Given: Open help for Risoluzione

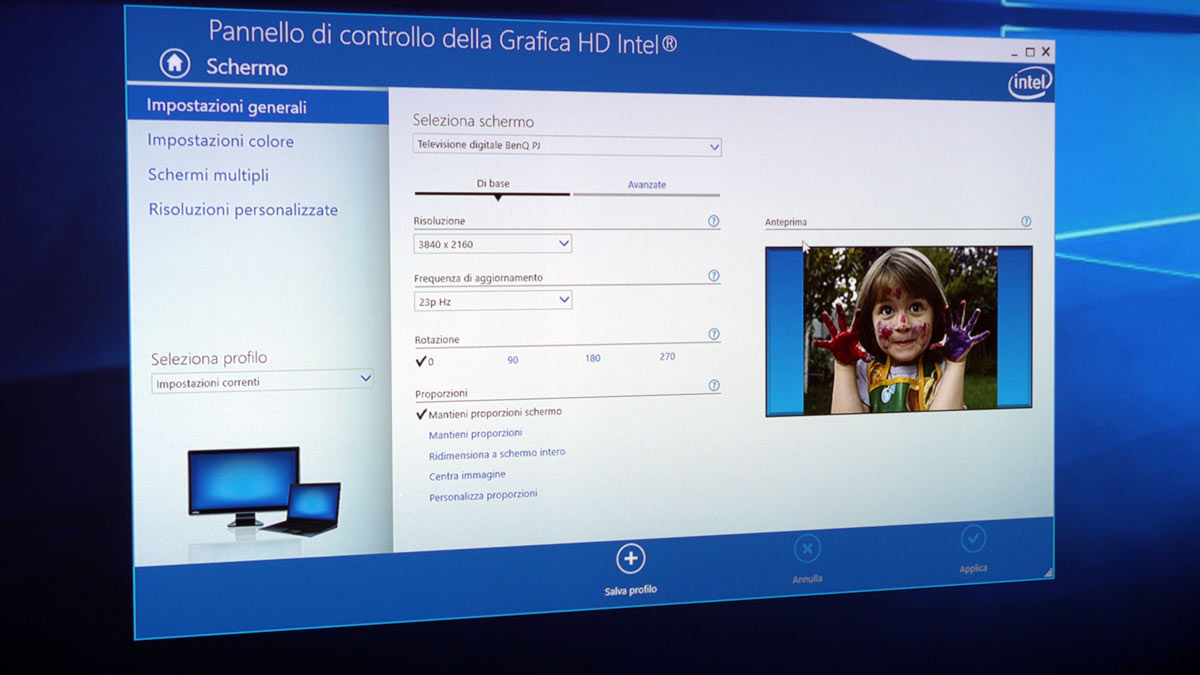Looking at the screenshot, I should click(714, 221).
